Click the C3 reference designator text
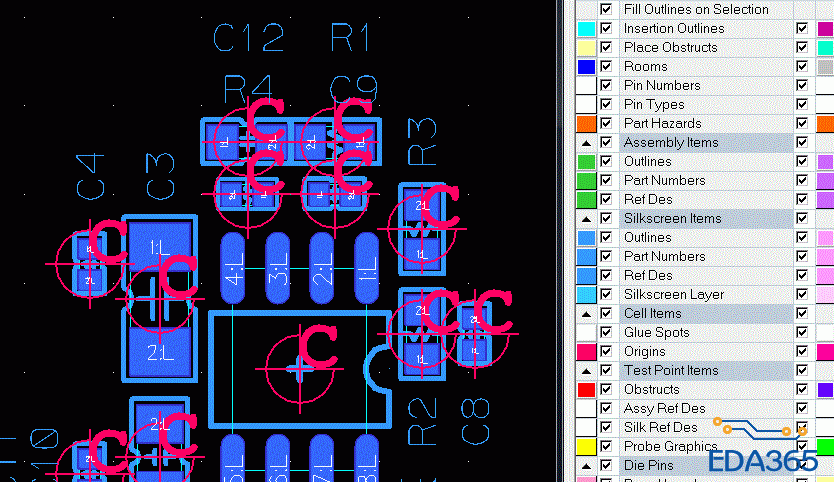834x482 pixels. click(x=160, y=177)
